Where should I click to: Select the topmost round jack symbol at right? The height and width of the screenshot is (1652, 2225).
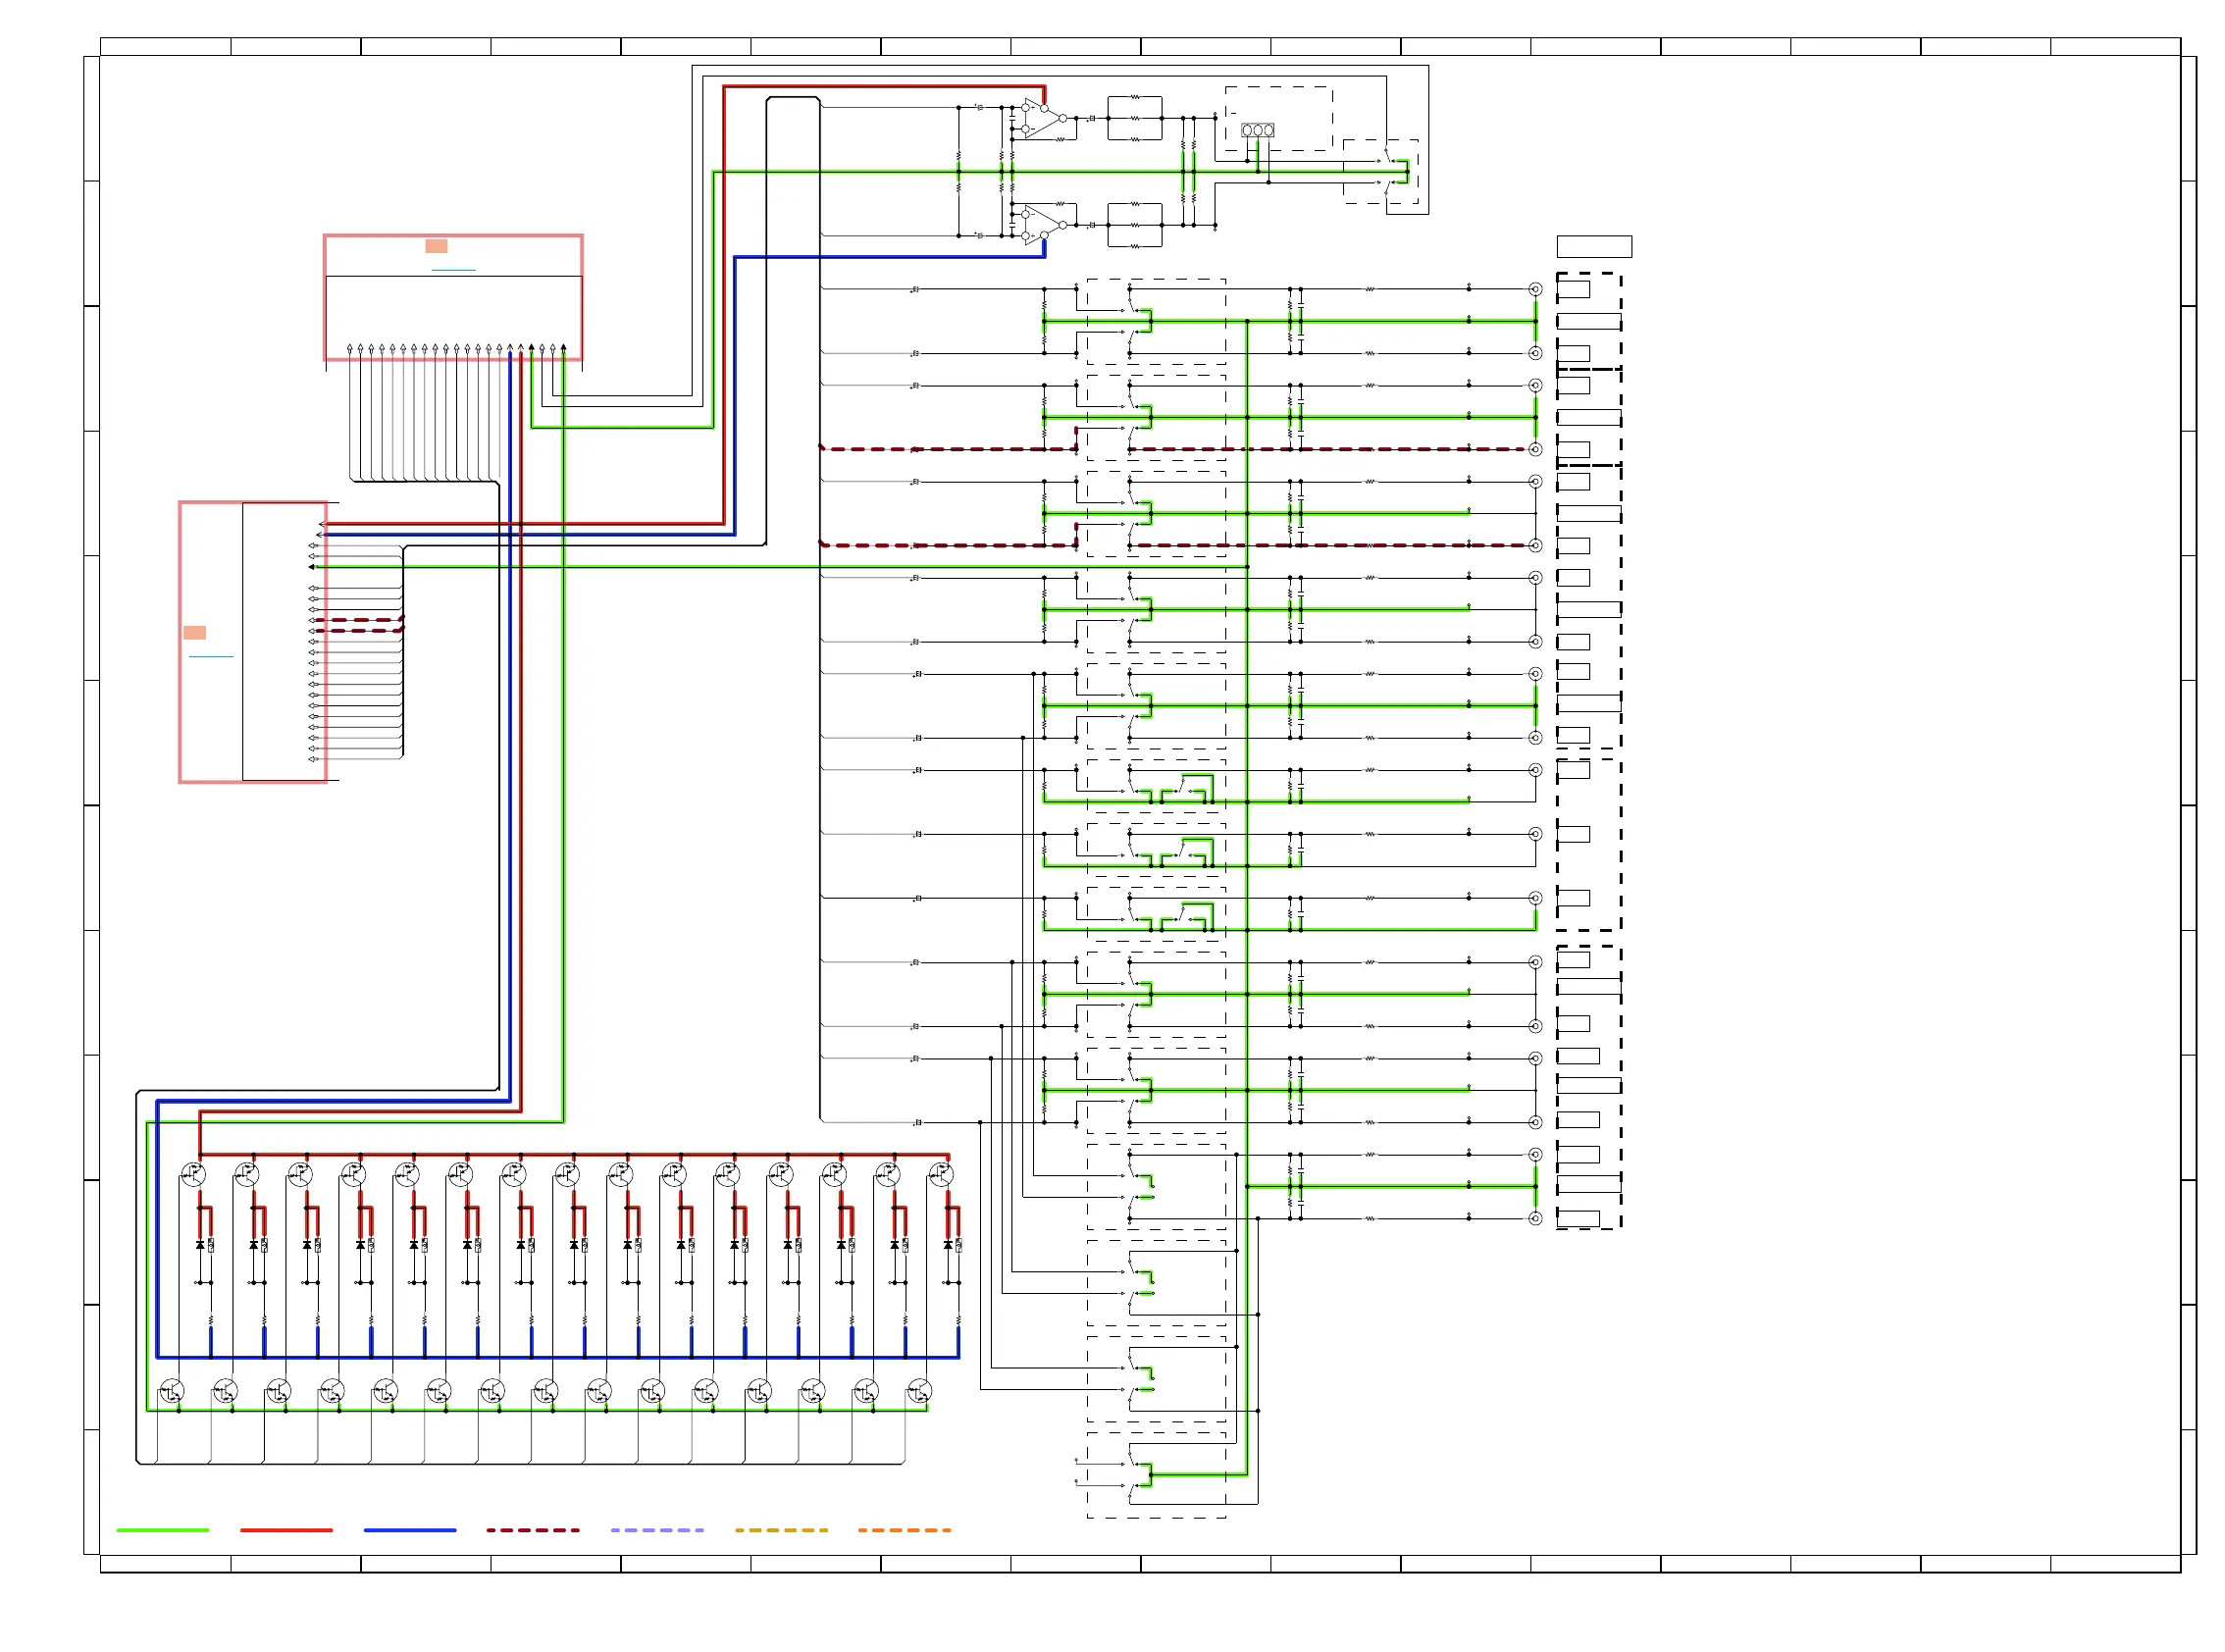pyautogui.click(x=1535, y=289)
